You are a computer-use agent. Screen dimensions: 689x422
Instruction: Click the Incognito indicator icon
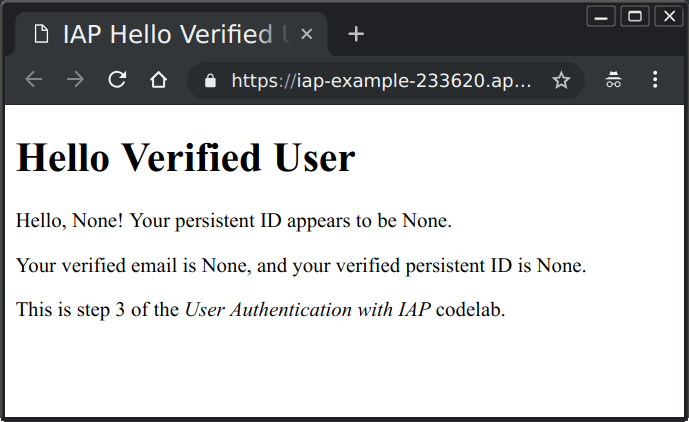[614, 80]
